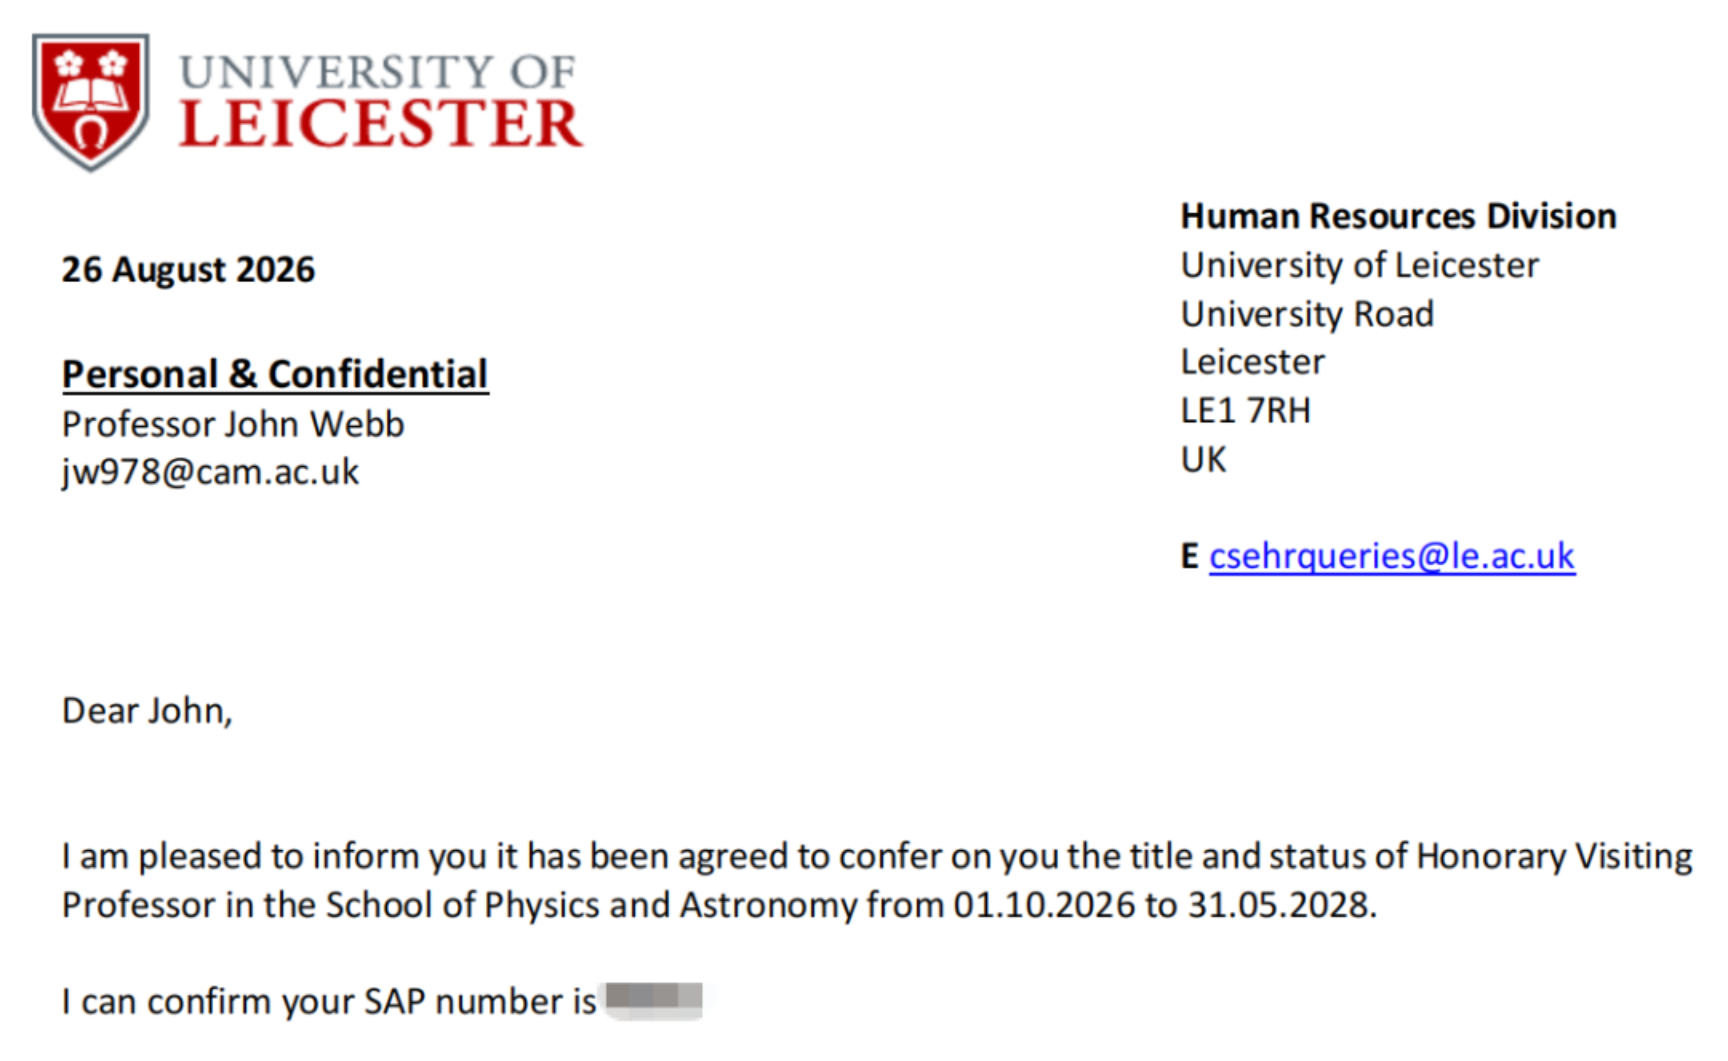Click the UK country line

(1203, 460)
